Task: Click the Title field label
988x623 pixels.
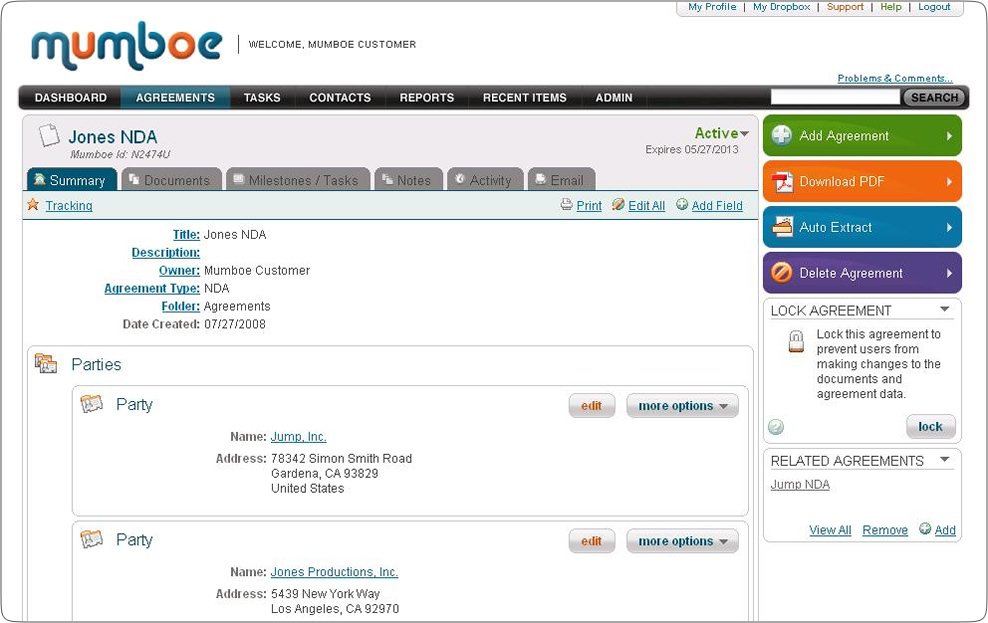Action: coord(187,235)
